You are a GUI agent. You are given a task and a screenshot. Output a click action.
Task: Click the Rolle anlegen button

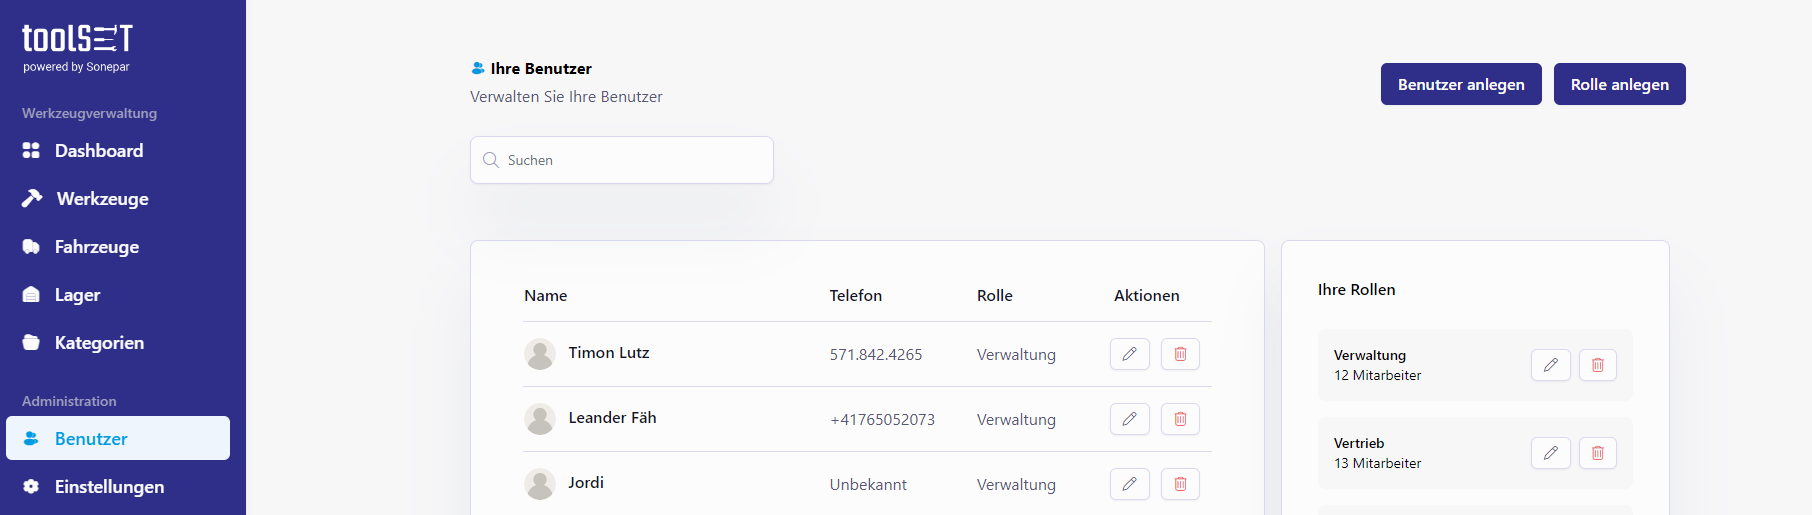point(1619,84)
